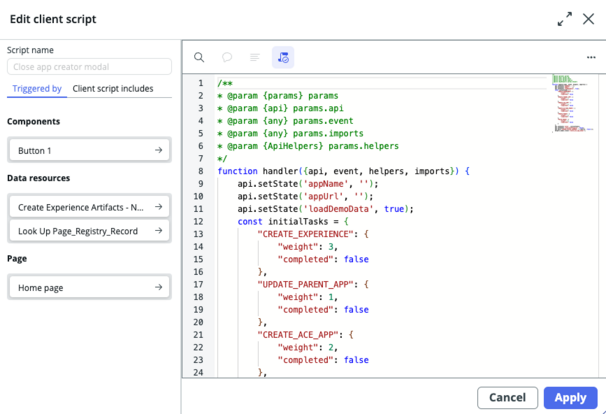Click "CREATE_EXPERIENCE" key in code
The image size is (606, 414).
click(305, 234)
